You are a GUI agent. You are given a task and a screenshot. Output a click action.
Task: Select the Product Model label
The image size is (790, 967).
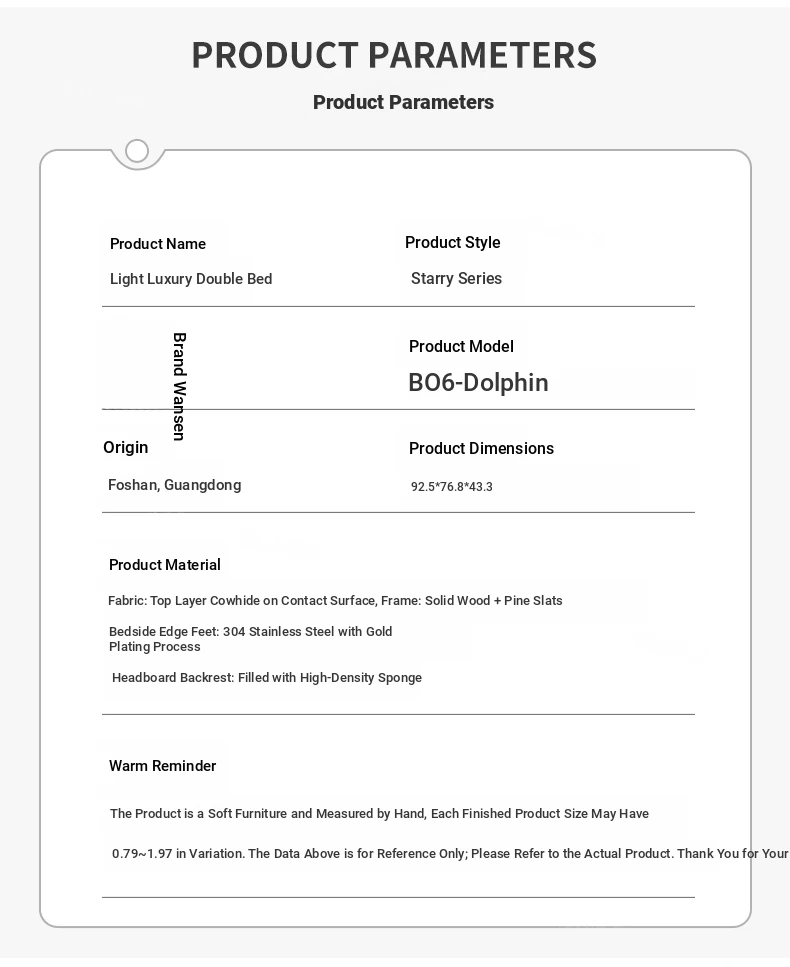click(x=461, y=346)
